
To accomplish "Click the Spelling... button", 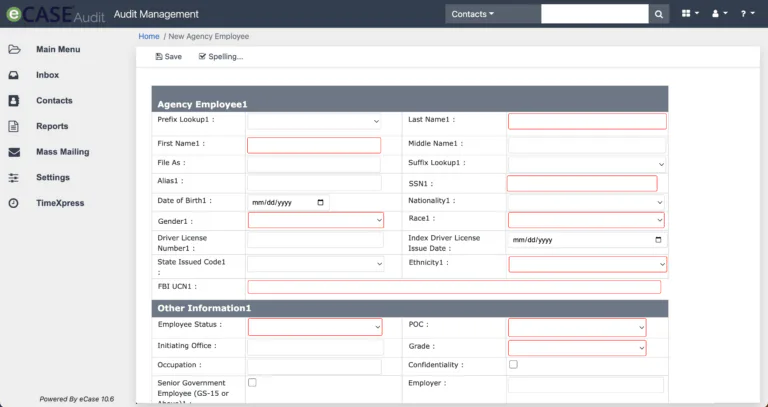I will point(221,57).
